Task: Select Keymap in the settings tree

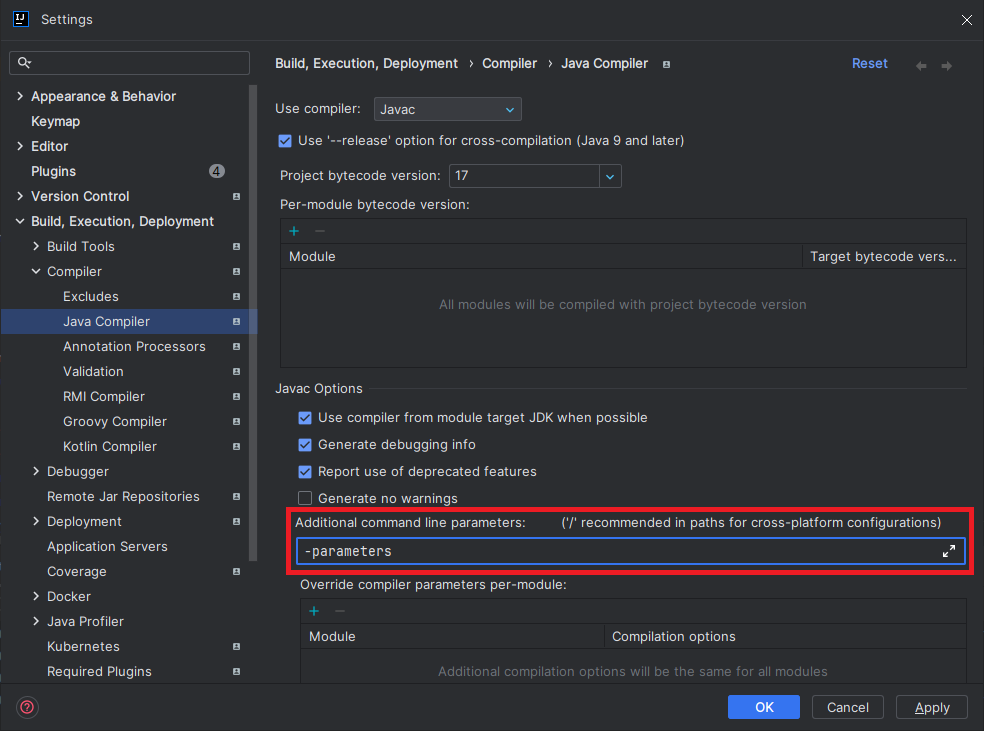Action: [x=56, y=121]
